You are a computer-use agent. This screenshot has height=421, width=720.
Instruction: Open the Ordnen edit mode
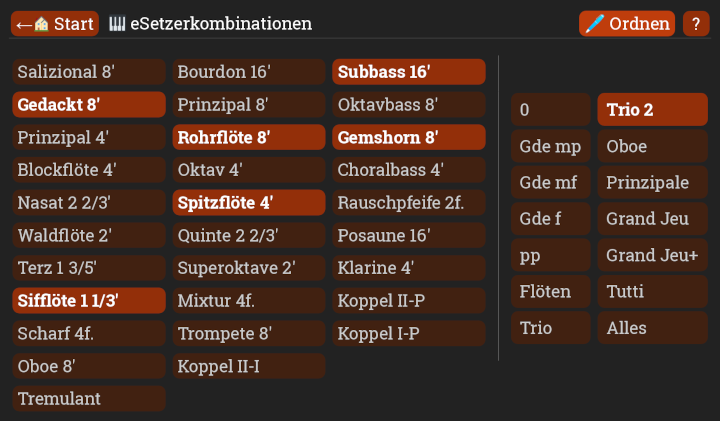pos(626,23)
